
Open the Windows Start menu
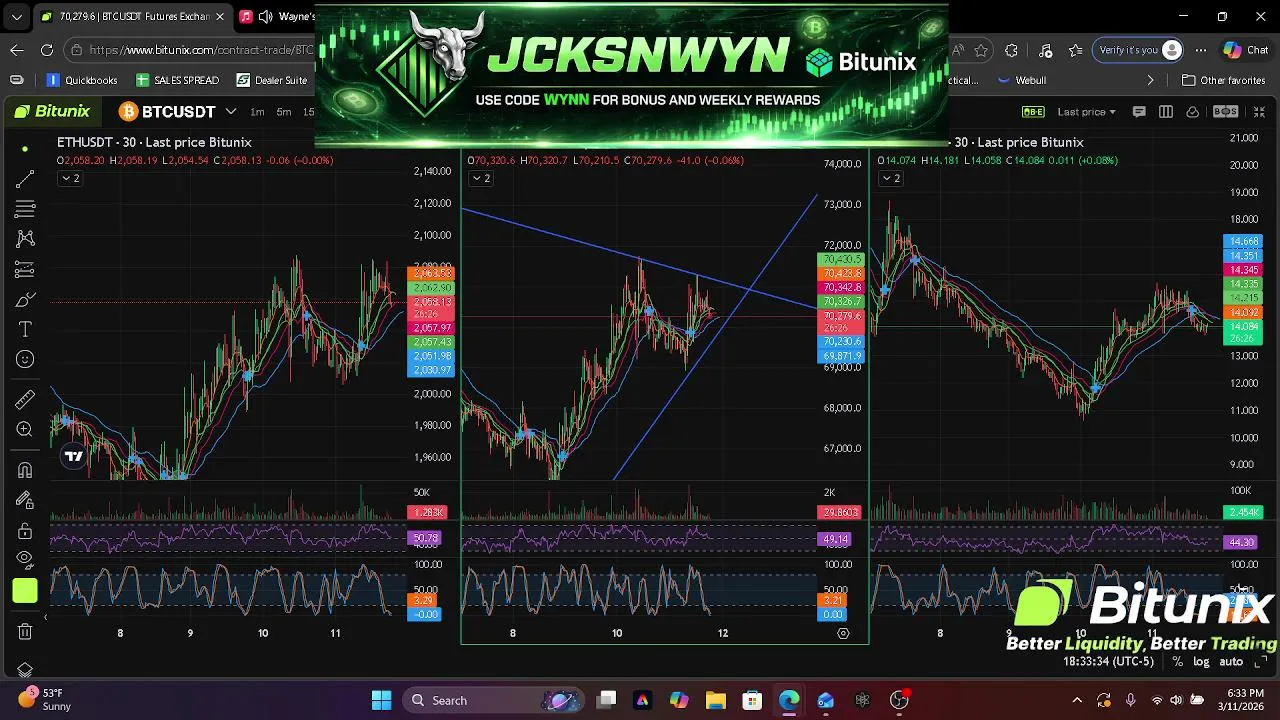[x=381, y=700]
